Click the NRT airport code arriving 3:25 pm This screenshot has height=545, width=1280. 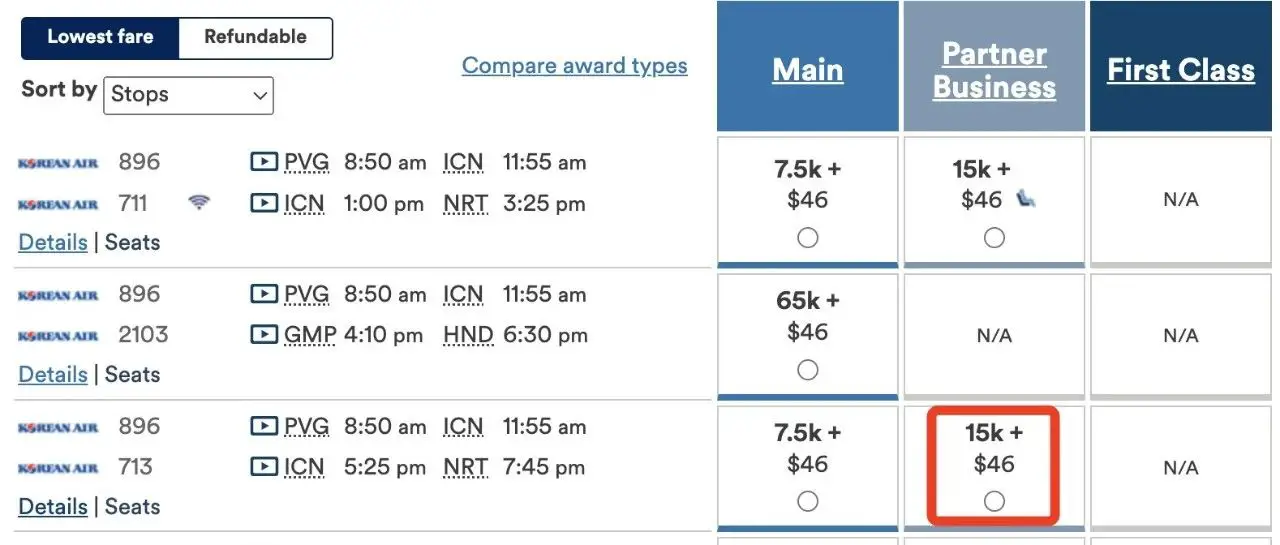click(465, 204)
